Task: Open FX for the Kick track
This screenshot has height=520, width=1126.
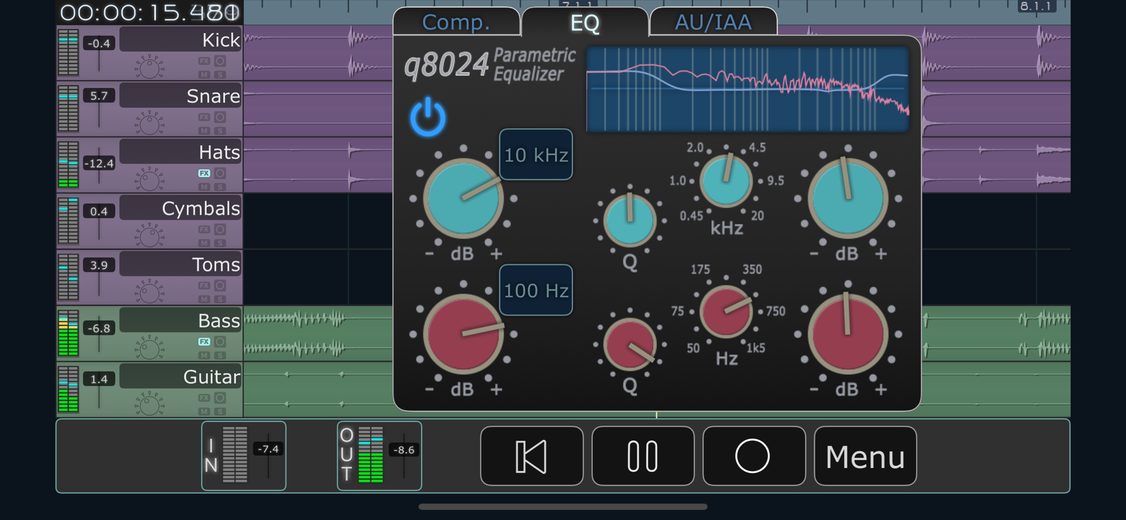Action: (204, 61)
